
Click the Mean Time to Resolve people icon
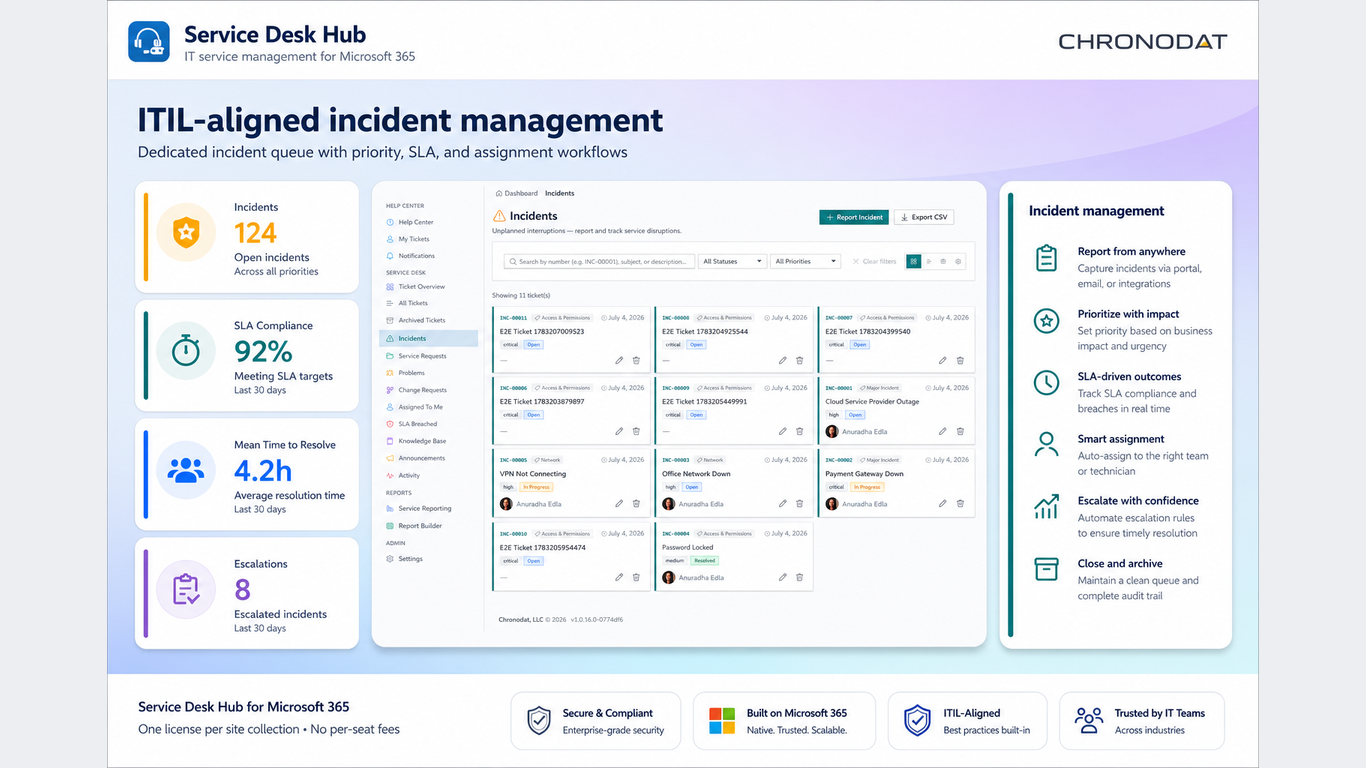pos(185,470)
